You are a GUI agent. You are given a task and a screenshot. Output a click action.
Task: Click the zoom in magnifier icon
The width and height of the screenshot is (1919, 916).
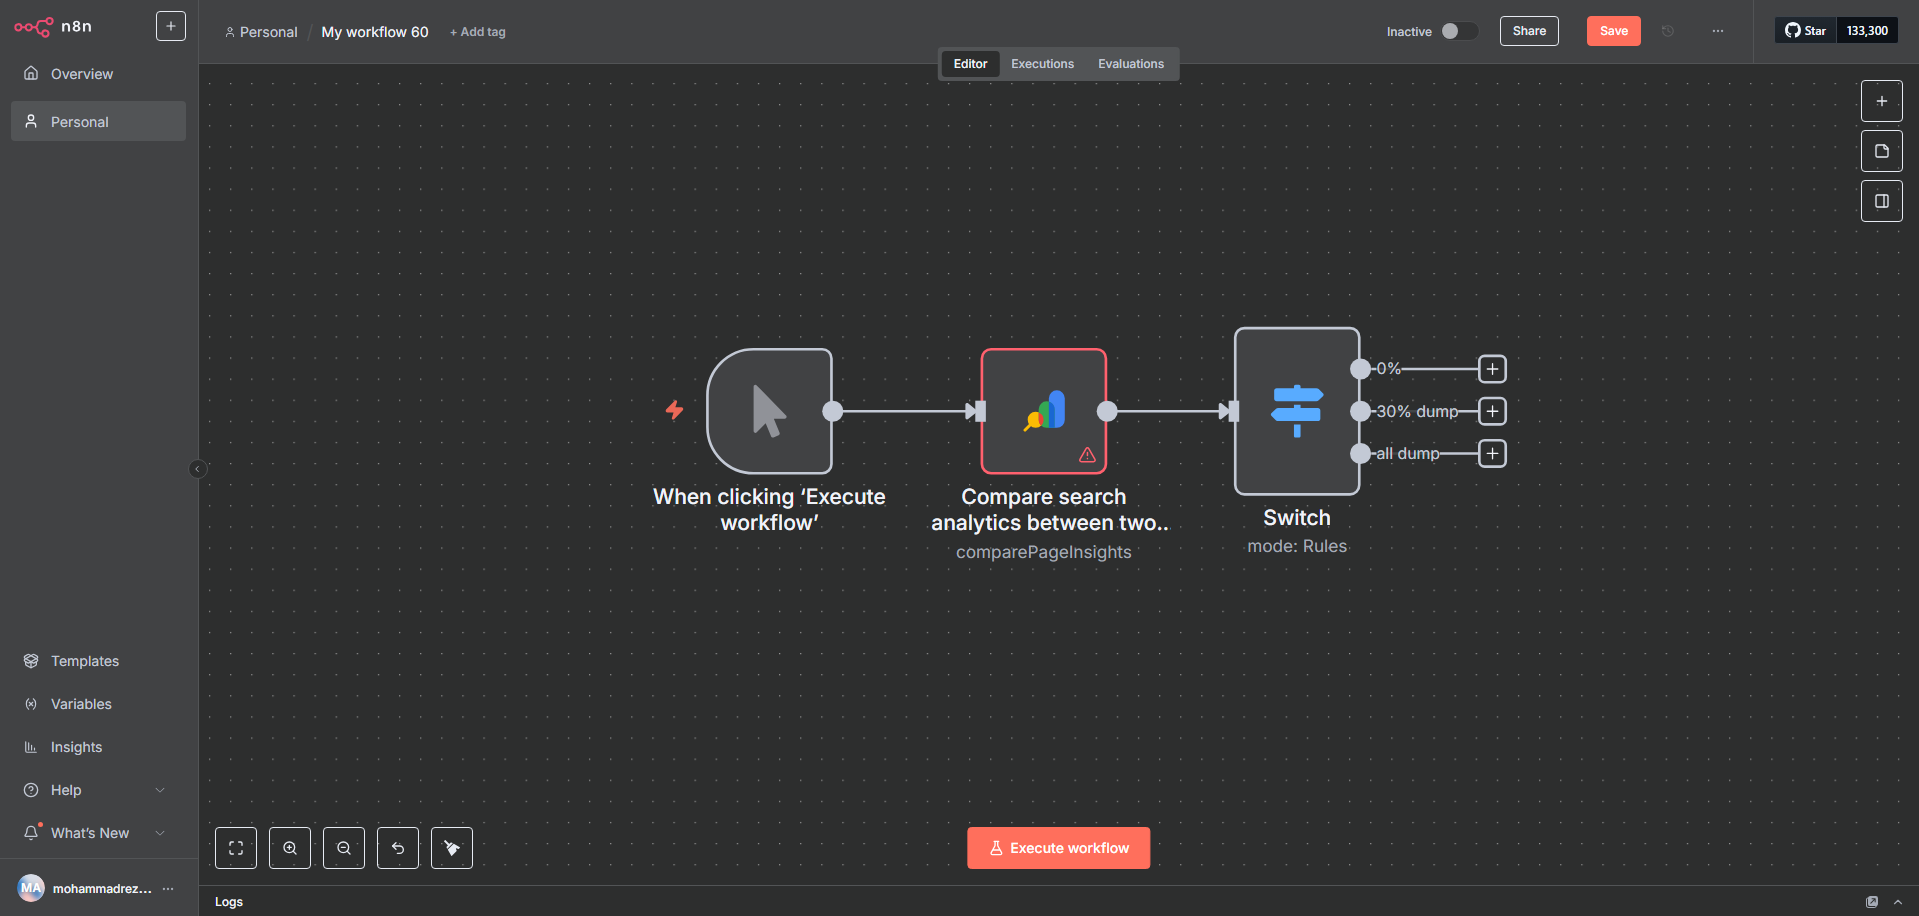[x=290, y=848]
